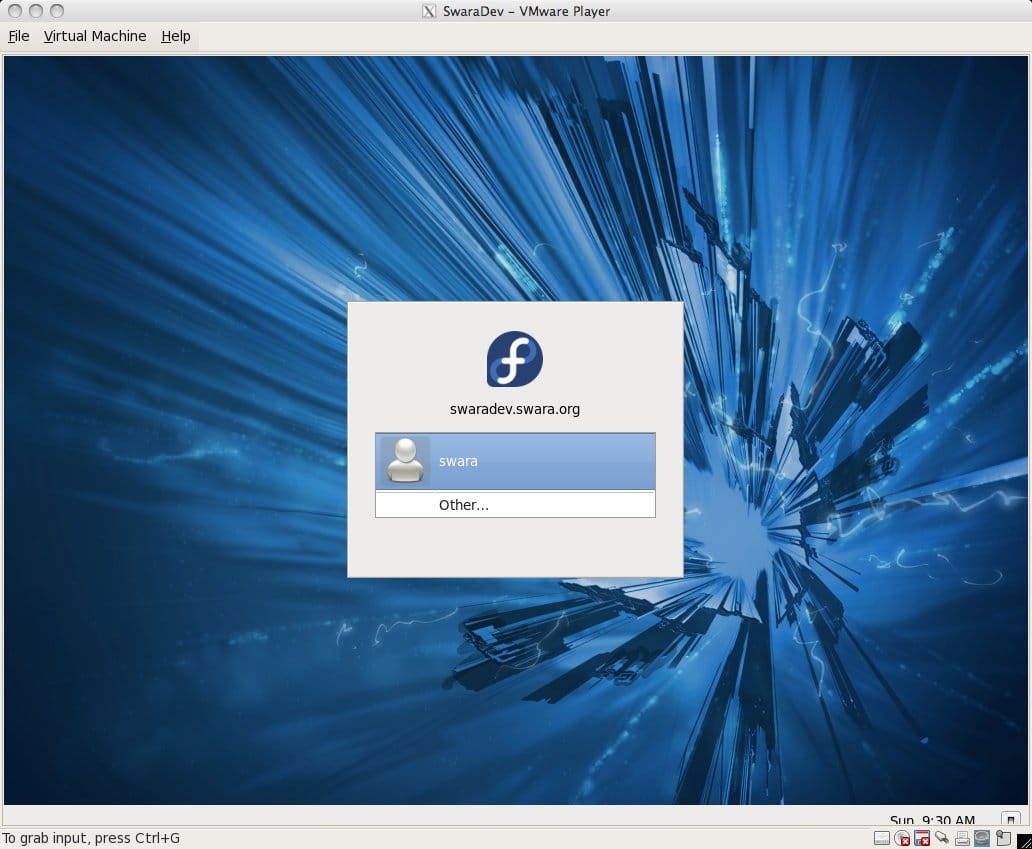Click the swaradev.swara.org hostname label
The image size is (1032, 849).
[515, 409]
